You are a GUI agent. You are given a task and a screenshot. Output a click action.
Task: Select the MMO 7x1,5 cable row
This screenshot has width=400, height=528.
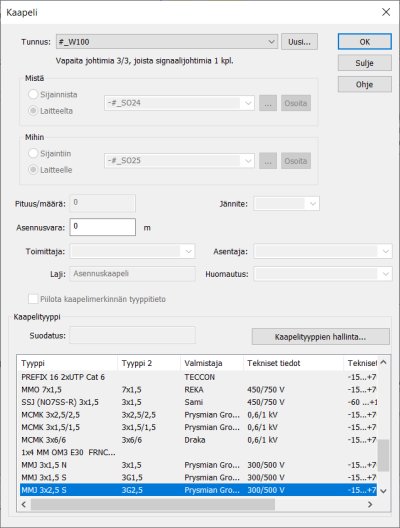(x=198, y=390)
